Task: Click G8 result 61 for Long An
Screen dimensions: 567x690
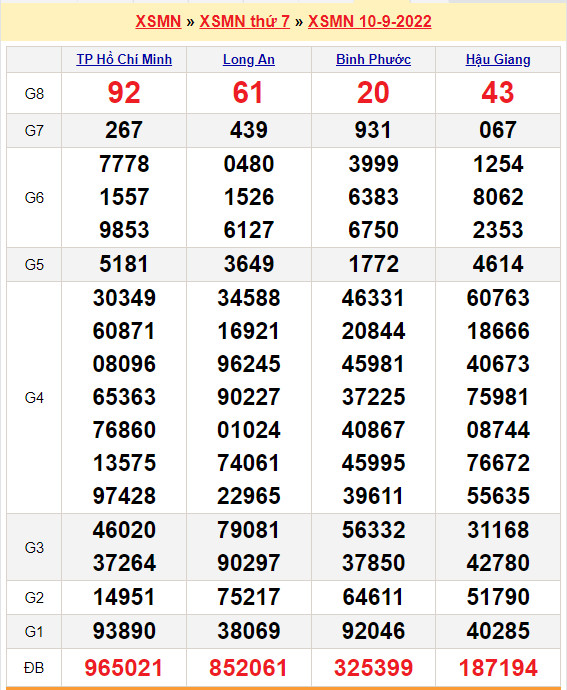Action: coord(248,93)
